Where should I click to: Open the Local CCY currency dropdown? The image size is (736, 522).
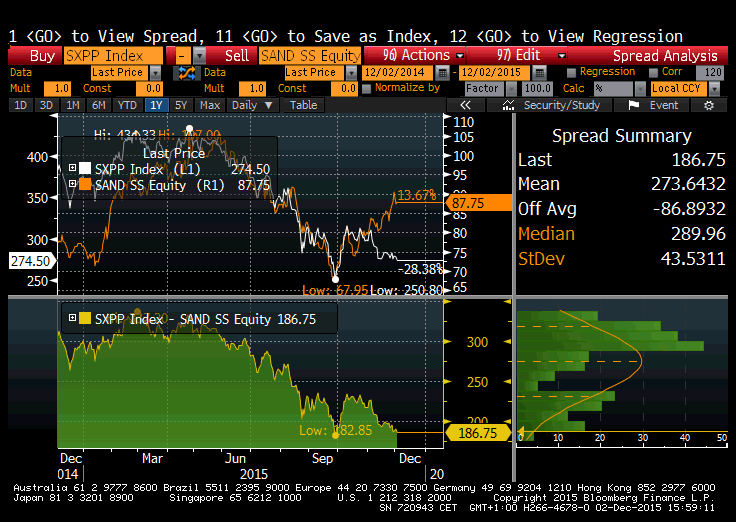point(714,89)
